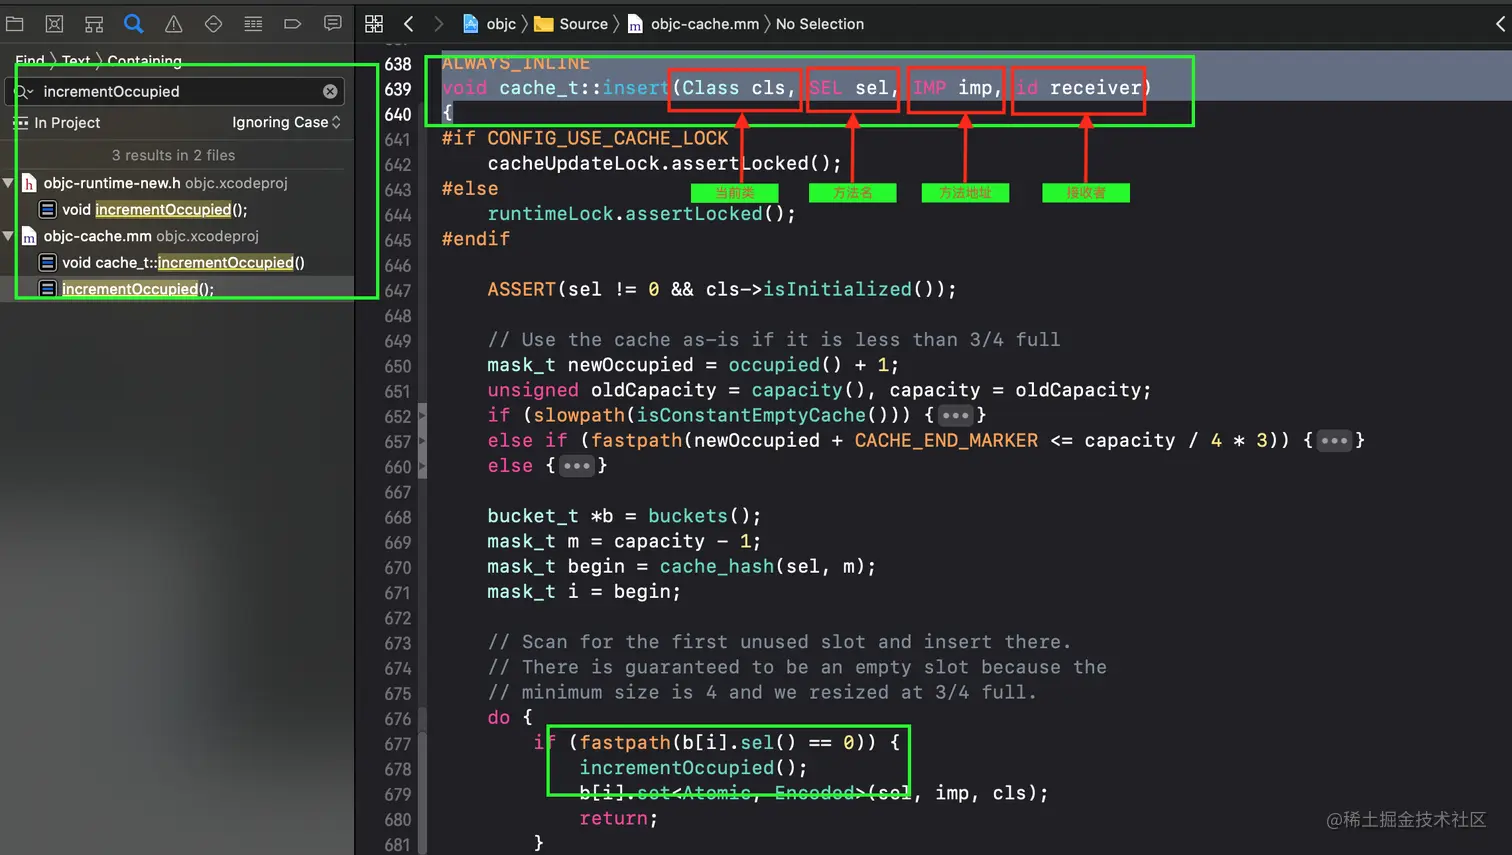Click the isInitialized call on line 647
Viewport: 1512px width, 855px height.
(x=837, y=289)
